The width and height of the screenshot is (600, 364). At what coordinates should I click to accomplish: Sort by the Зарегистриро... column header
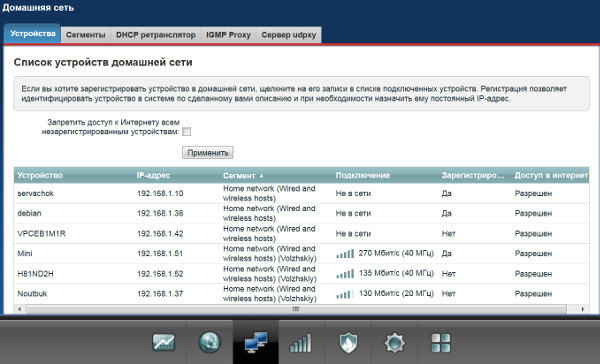(473, 175)
